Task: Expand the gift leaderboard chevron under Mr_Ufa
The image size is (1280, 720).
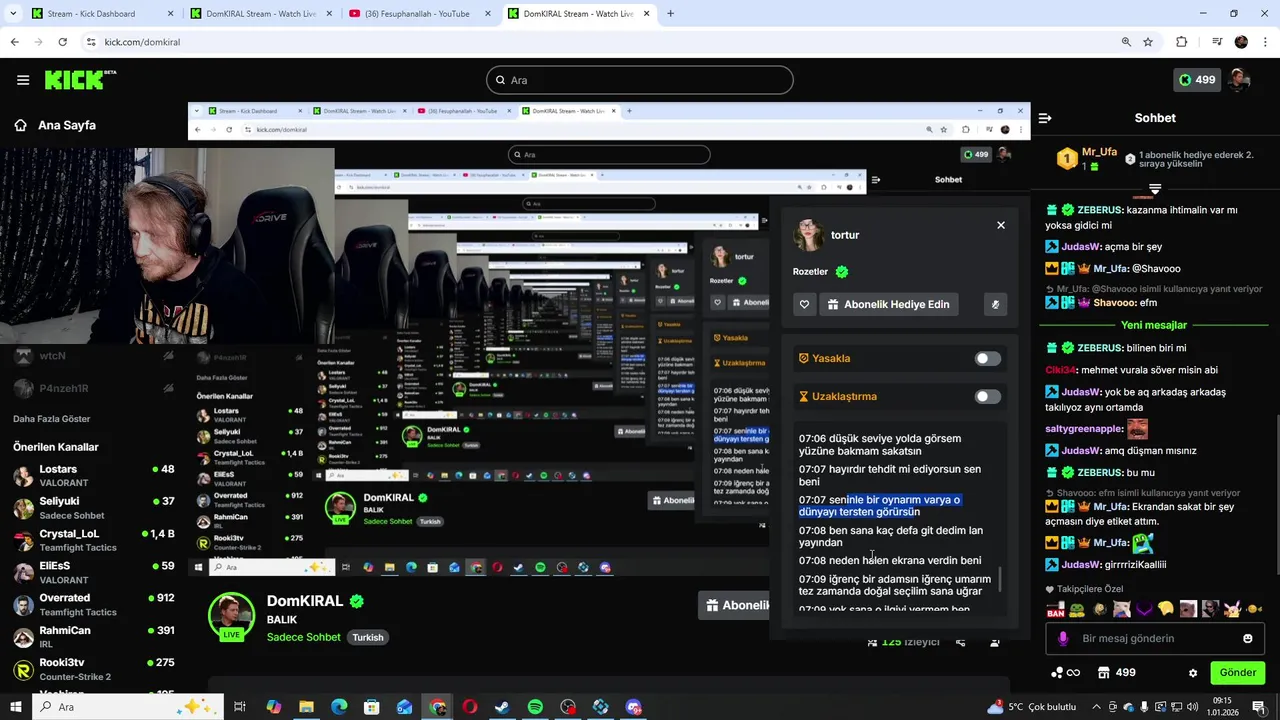Action: (1155, 188)
